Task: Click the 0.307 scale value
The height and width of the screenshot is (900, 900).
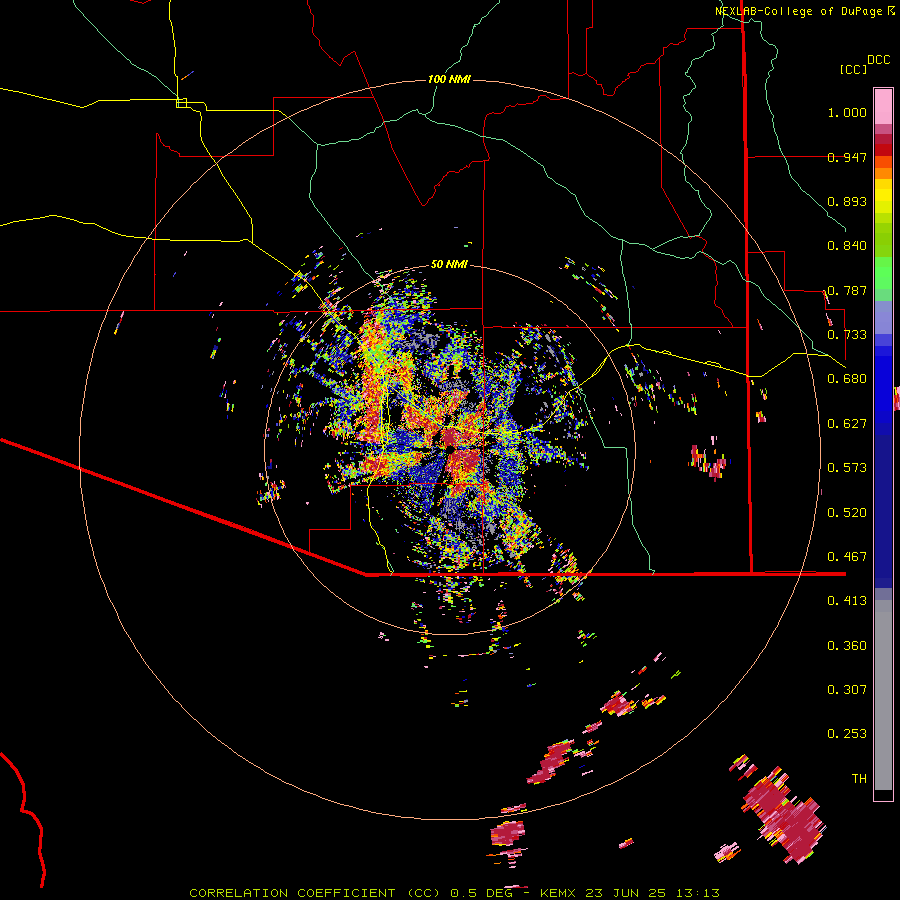Action: pos(847,690)
